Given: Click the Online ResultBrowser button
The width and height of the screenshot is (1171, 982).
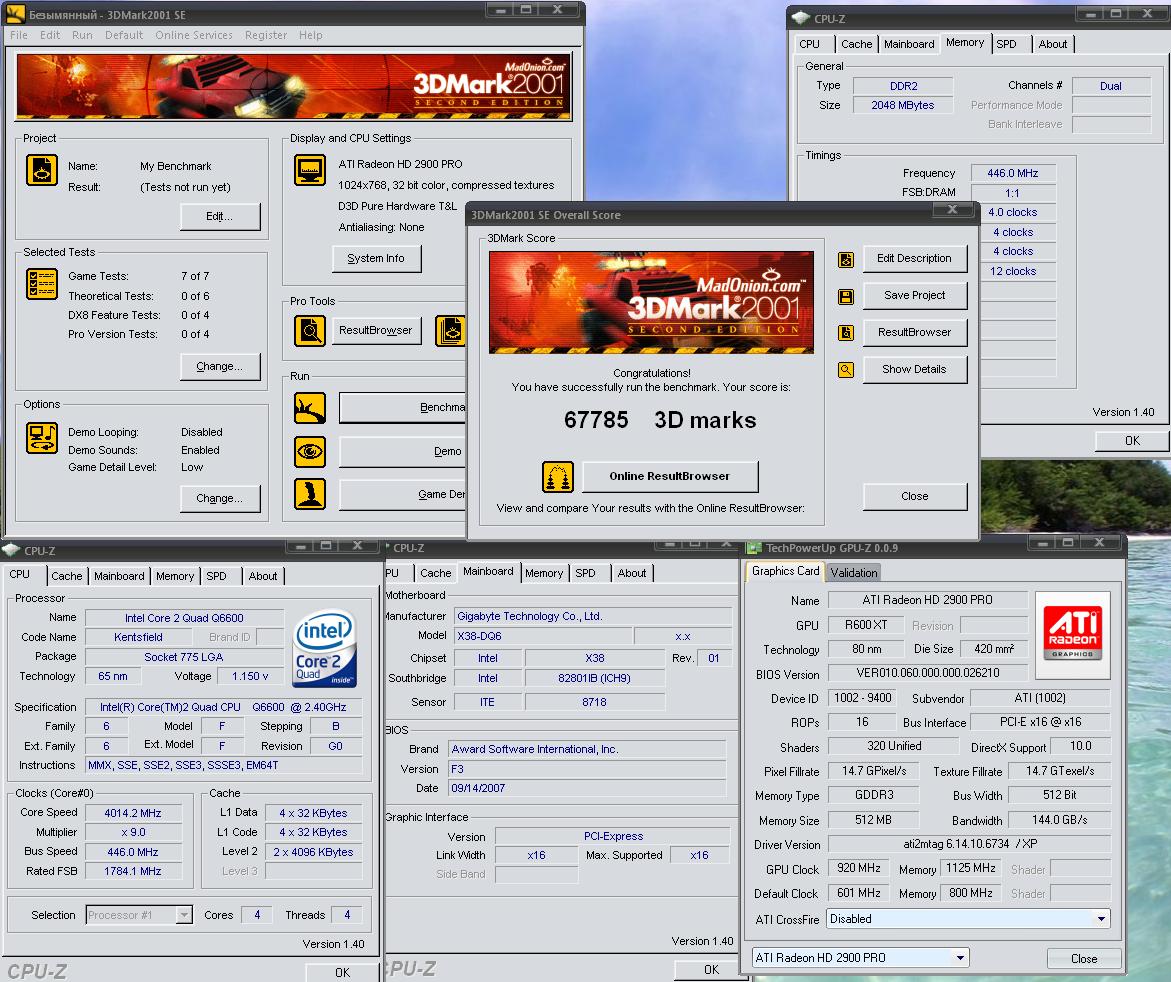Looking at the screenshot, I should pyautogui.click(x=670, y=476).
